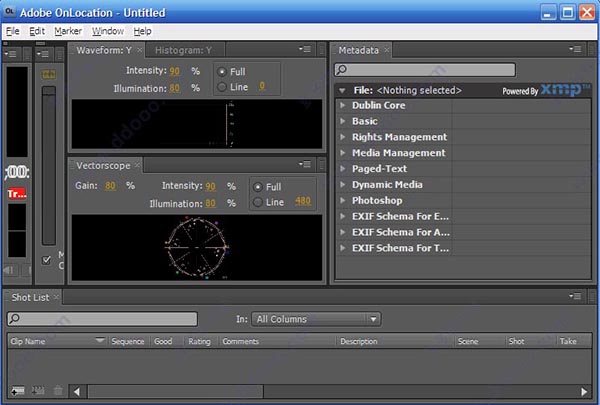Click the step-back transport button at bottom left
The height and width of the screenshot is (405, 600).
point(9,271)
